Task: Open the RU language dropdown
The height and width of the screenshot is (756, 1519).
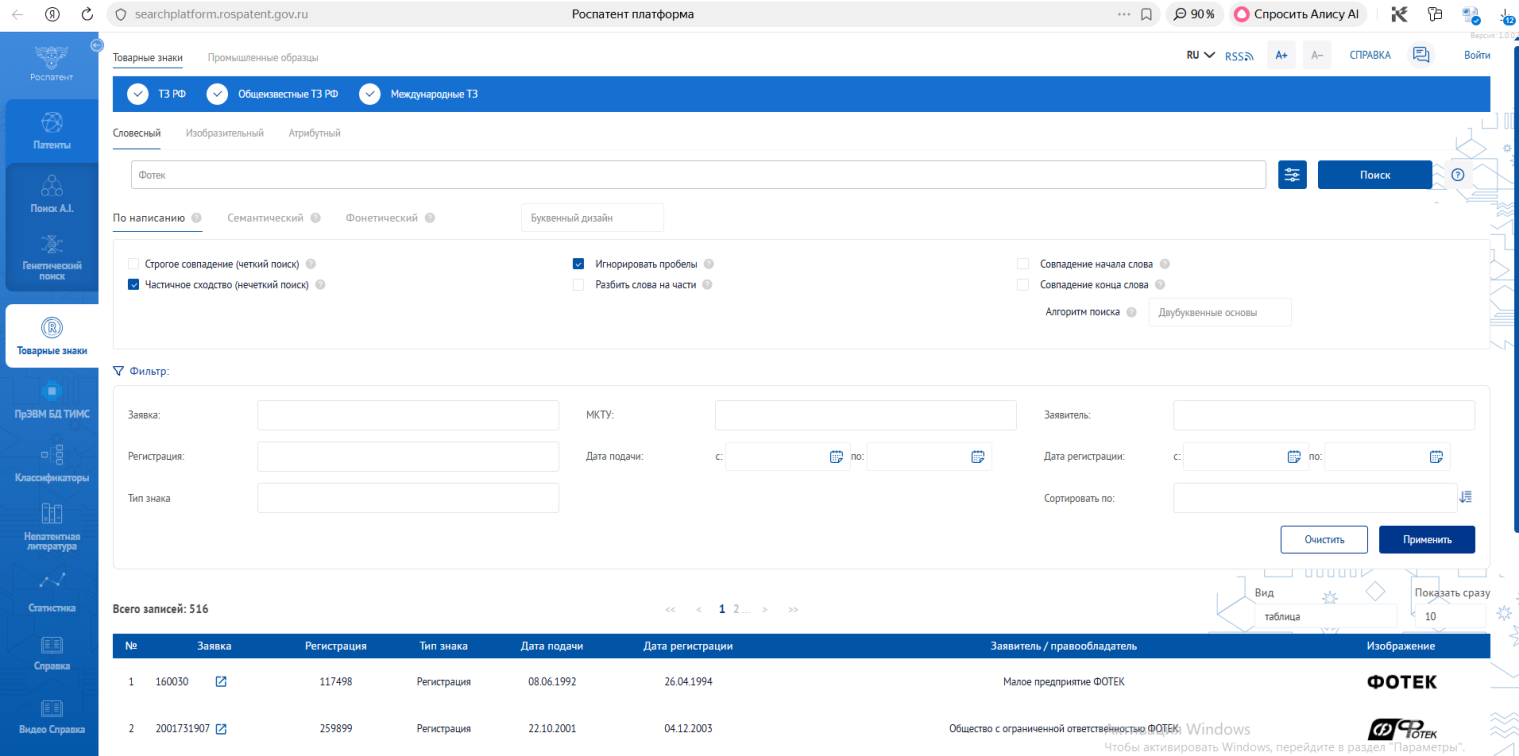Action: [1200, 56]
